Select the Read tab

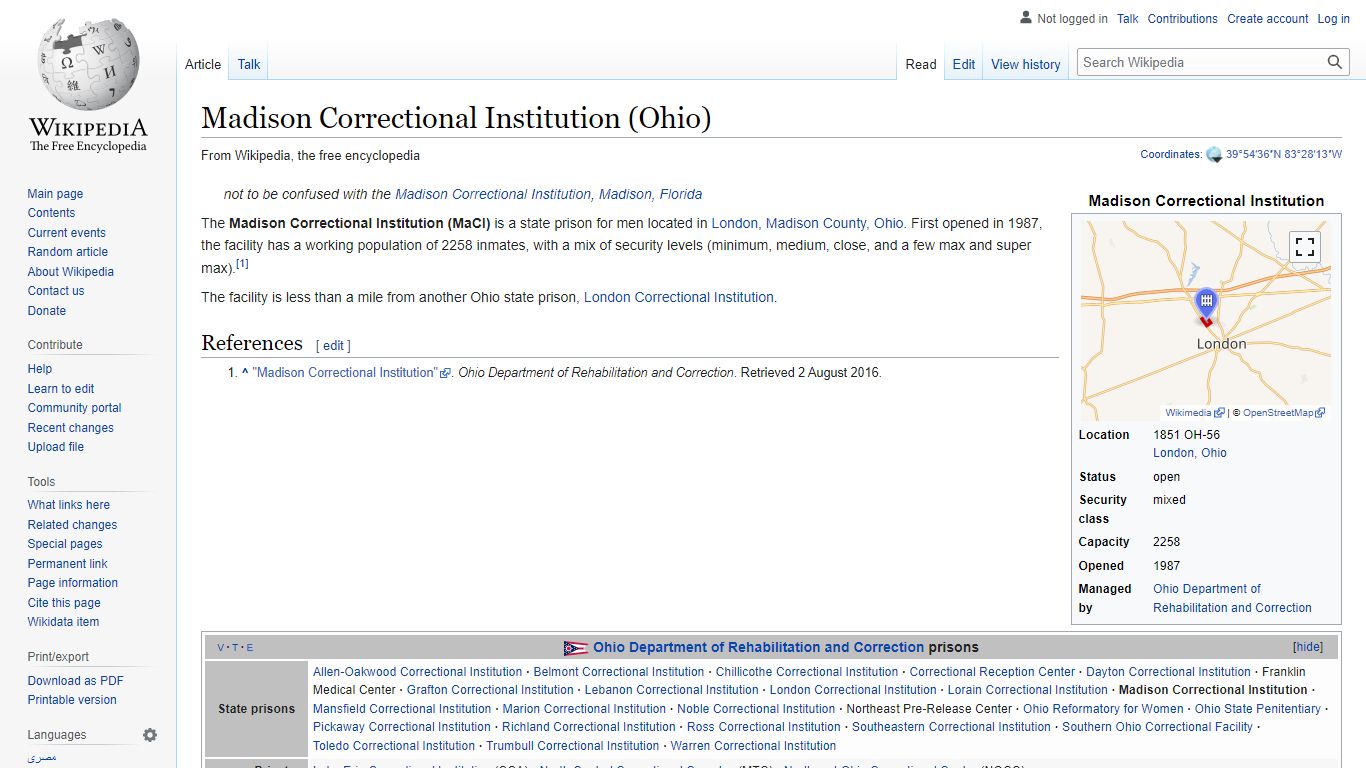point(921,64)
